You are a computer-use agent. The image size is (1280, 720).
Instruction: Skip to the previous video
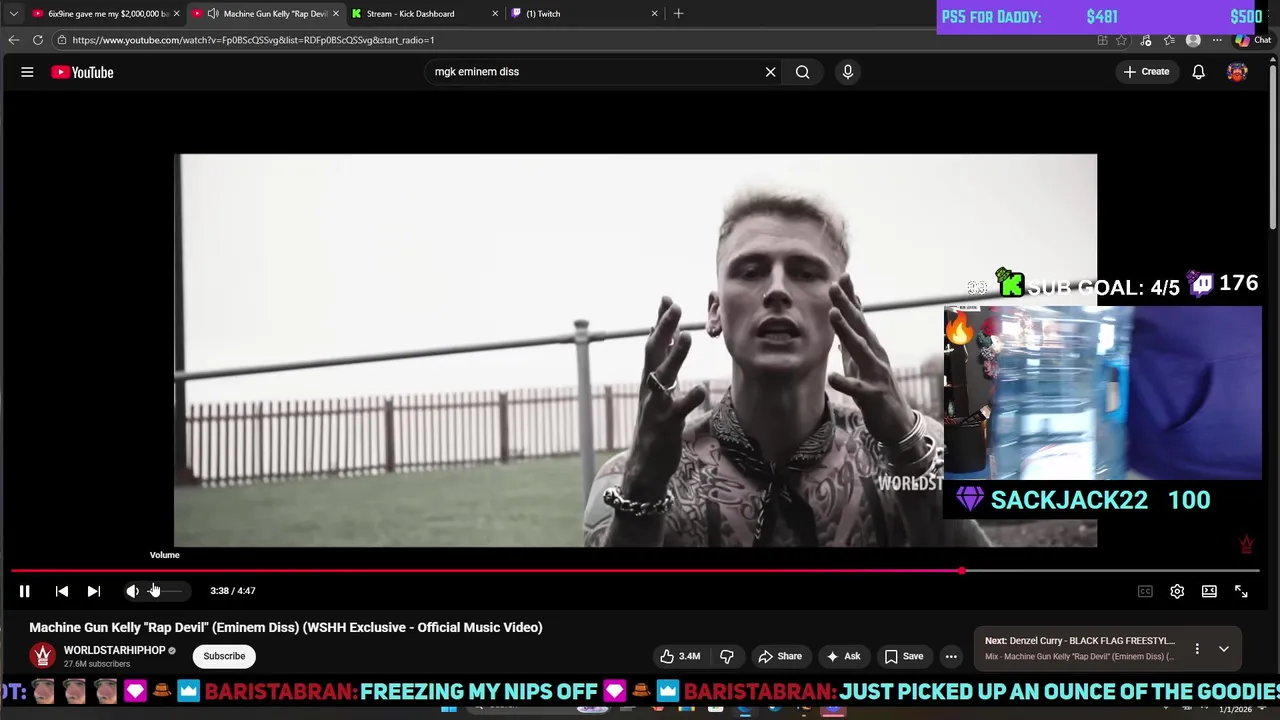coord(61,591)
